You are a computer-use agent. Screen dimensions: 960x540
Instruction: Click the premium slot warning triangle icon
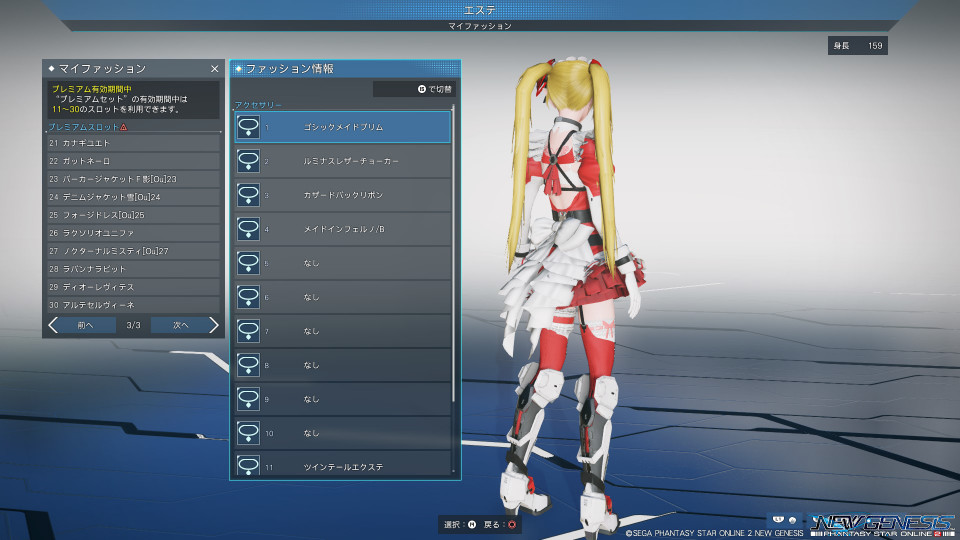tap(124, 127)
